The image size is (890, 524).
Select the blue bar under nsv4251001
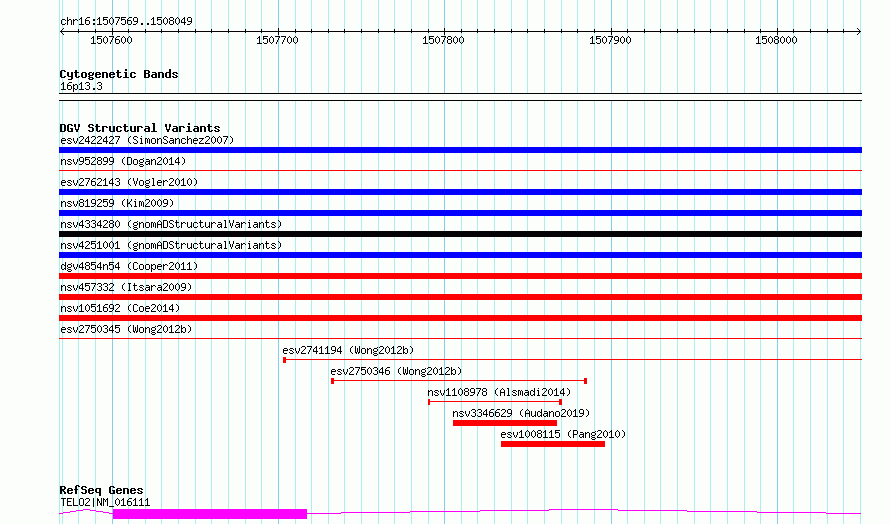[460, 255]
